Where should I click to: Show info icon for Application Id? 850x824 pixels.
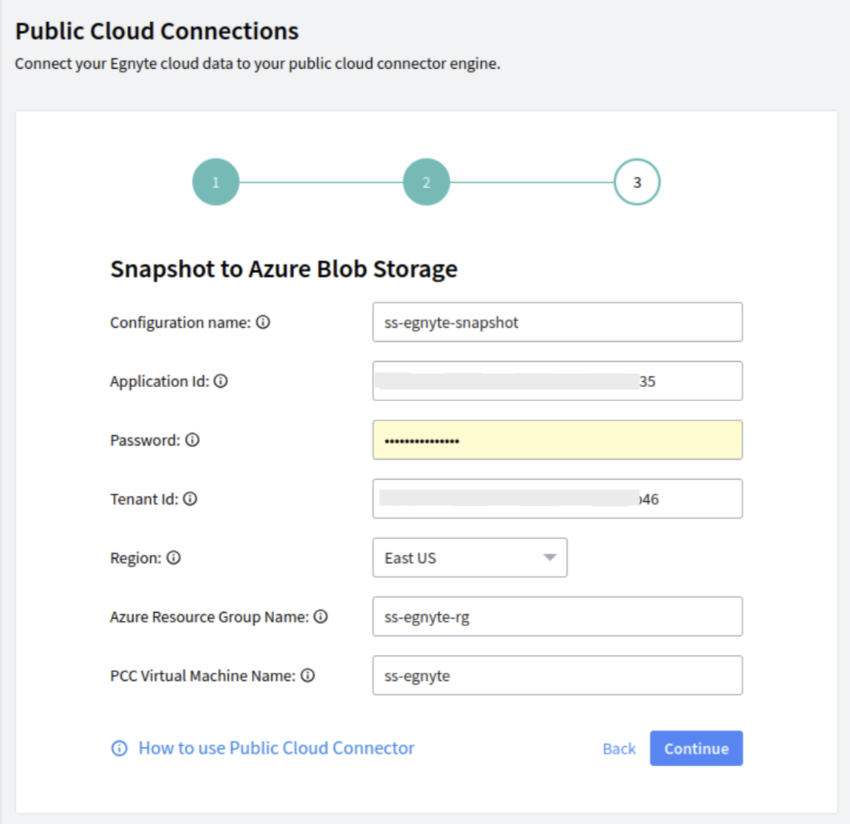click(x=221, y=381)
